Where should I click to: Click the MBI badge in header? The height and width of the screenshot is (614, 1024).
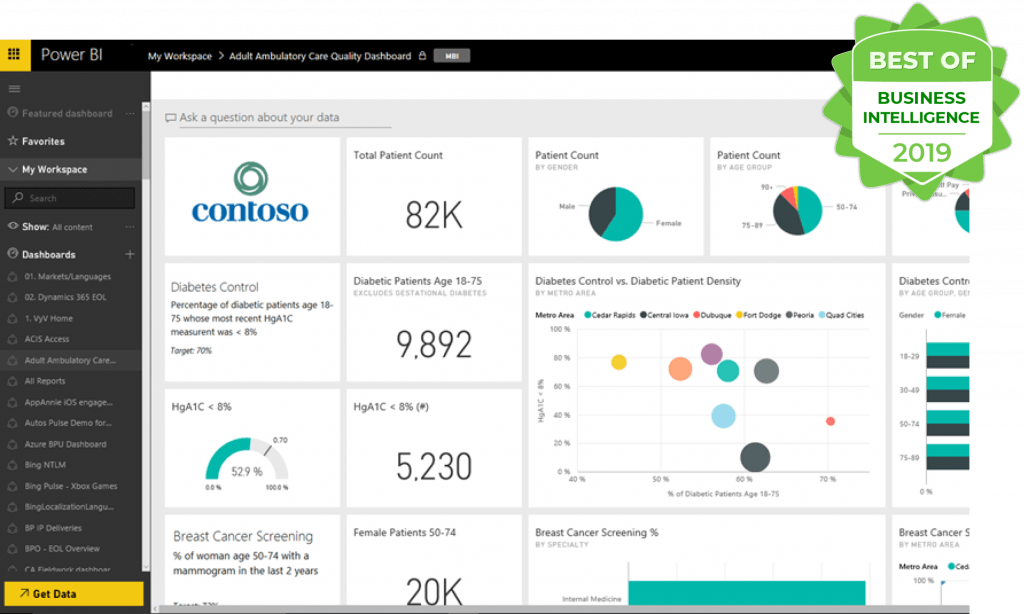click(452, 56)
